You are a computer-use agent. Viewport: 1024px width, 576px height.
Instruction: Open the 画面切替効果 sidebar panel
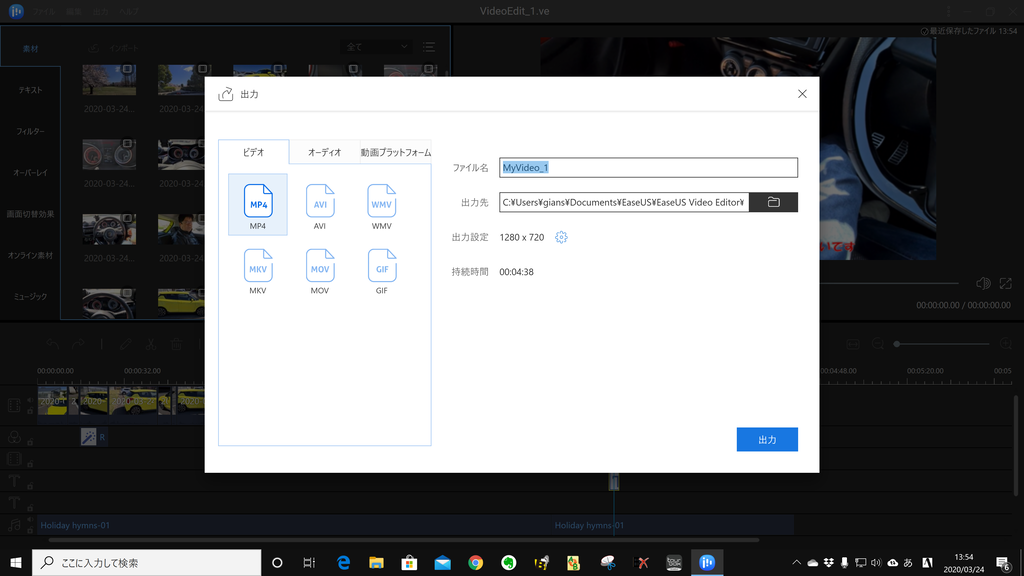(30, 214)
